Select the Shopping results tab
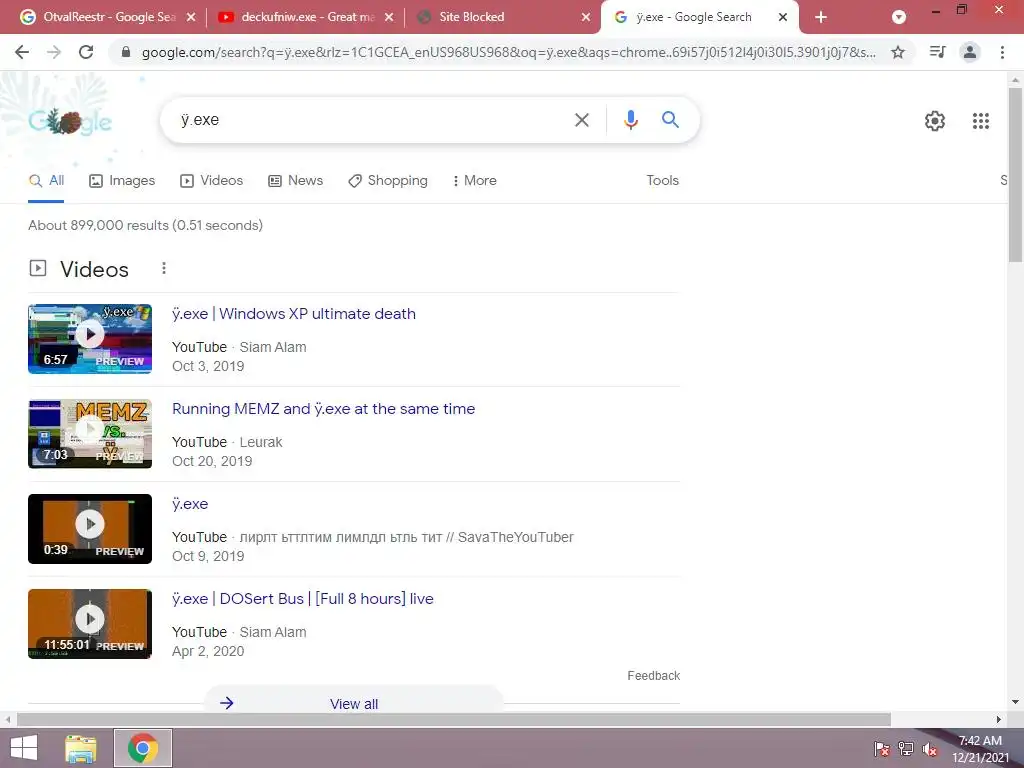Viewport: 1024px width, 768px height. point(388,181)
